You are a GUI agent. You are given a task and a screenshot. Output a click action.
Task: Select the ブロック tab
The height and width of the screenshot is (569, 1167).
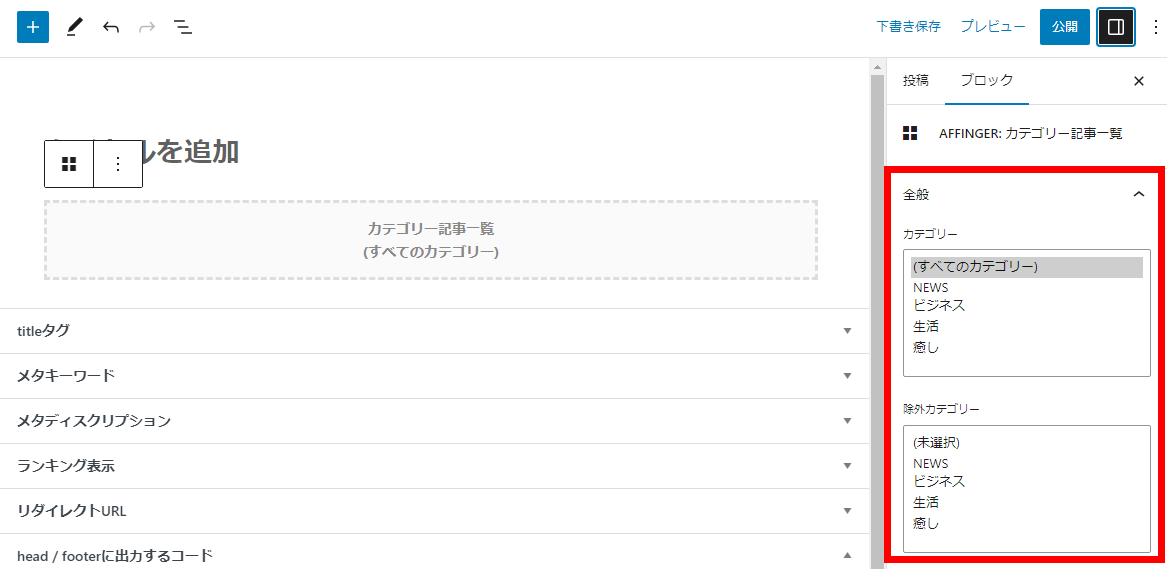[986, 81]
